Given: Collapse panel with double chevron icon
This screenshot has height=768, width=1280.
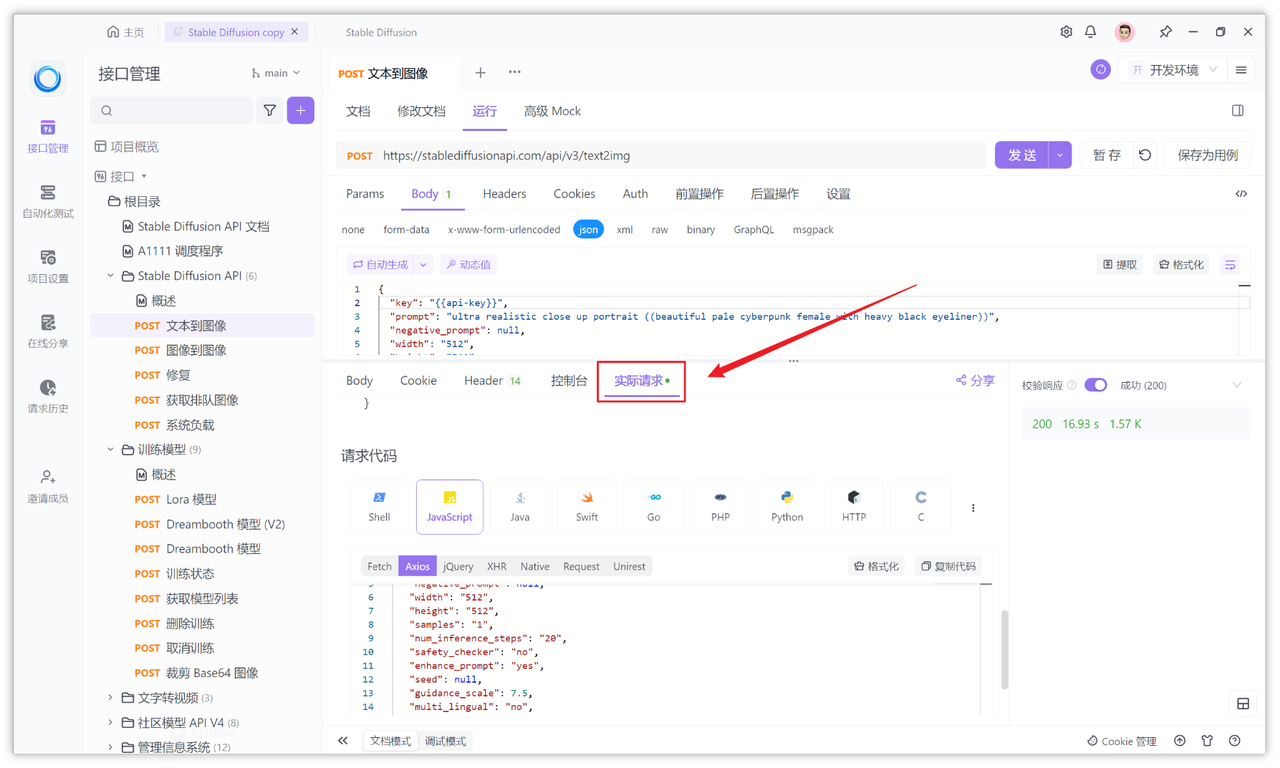Looking at the screenshot, I should click(x=343, y=741).
